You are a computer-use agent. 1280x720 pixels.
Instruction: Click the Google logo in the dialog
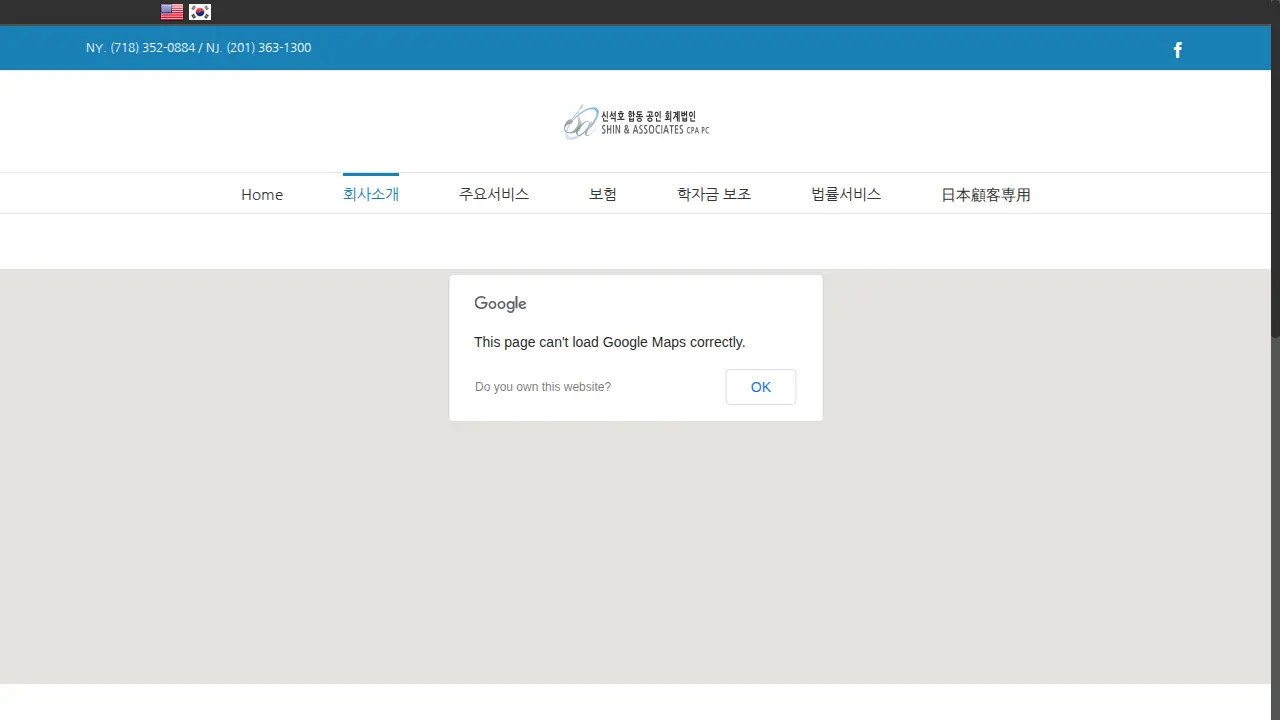tap(500, 304)
